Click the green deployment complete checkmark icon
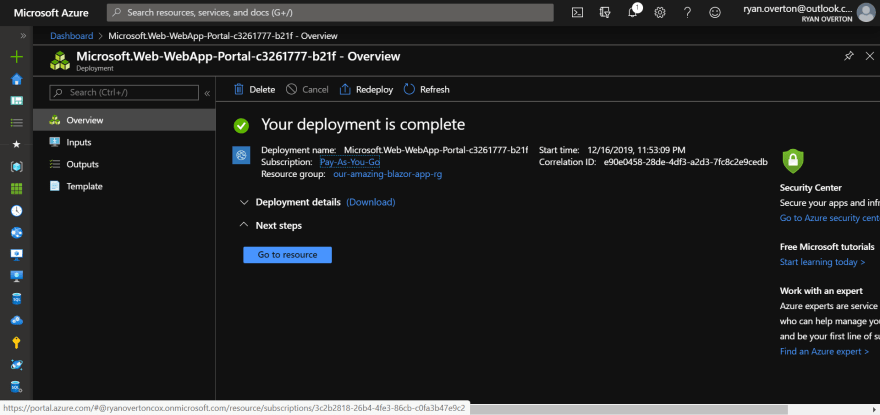This screenshot has height=415, width=880. pos(241,126)
